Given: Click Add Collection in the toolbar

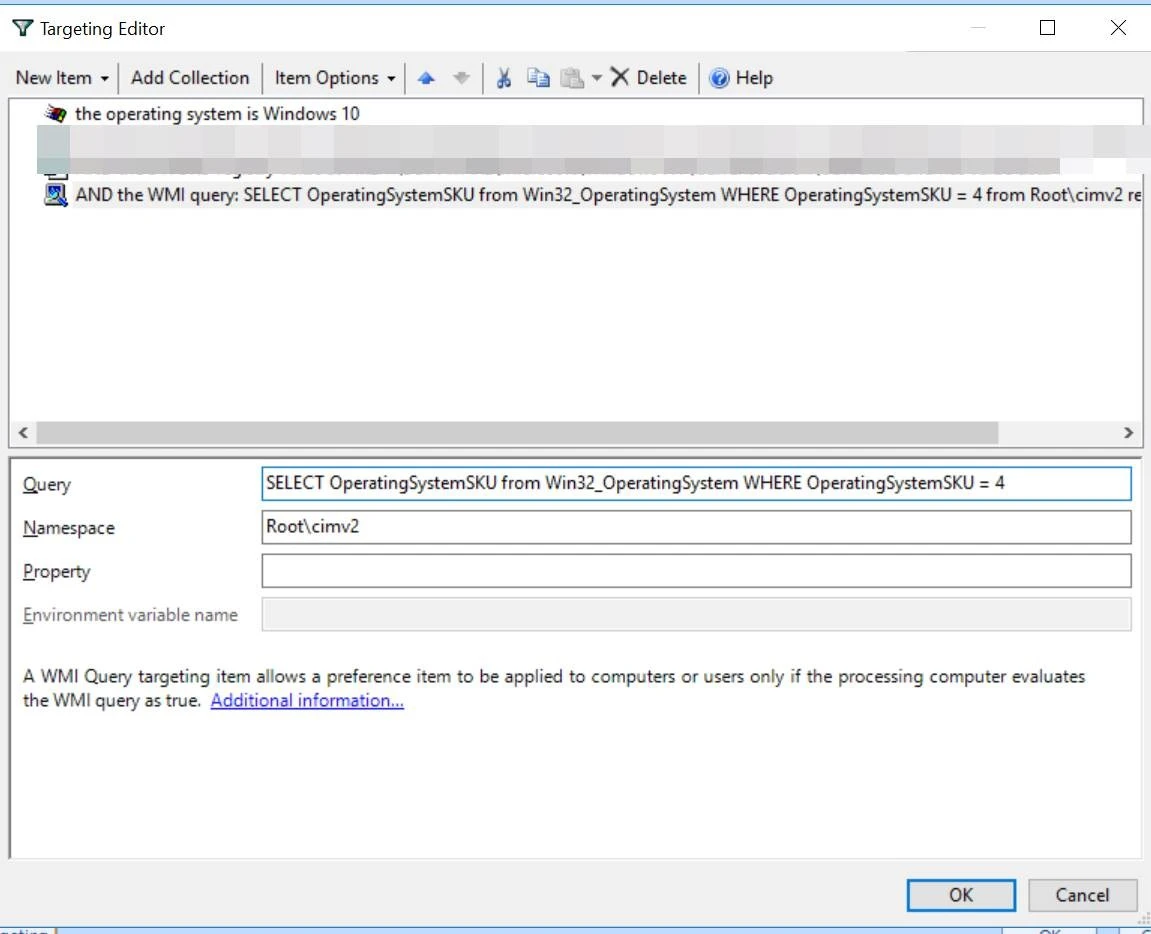Looking at the screenshot, I should [x=190, y=78].
